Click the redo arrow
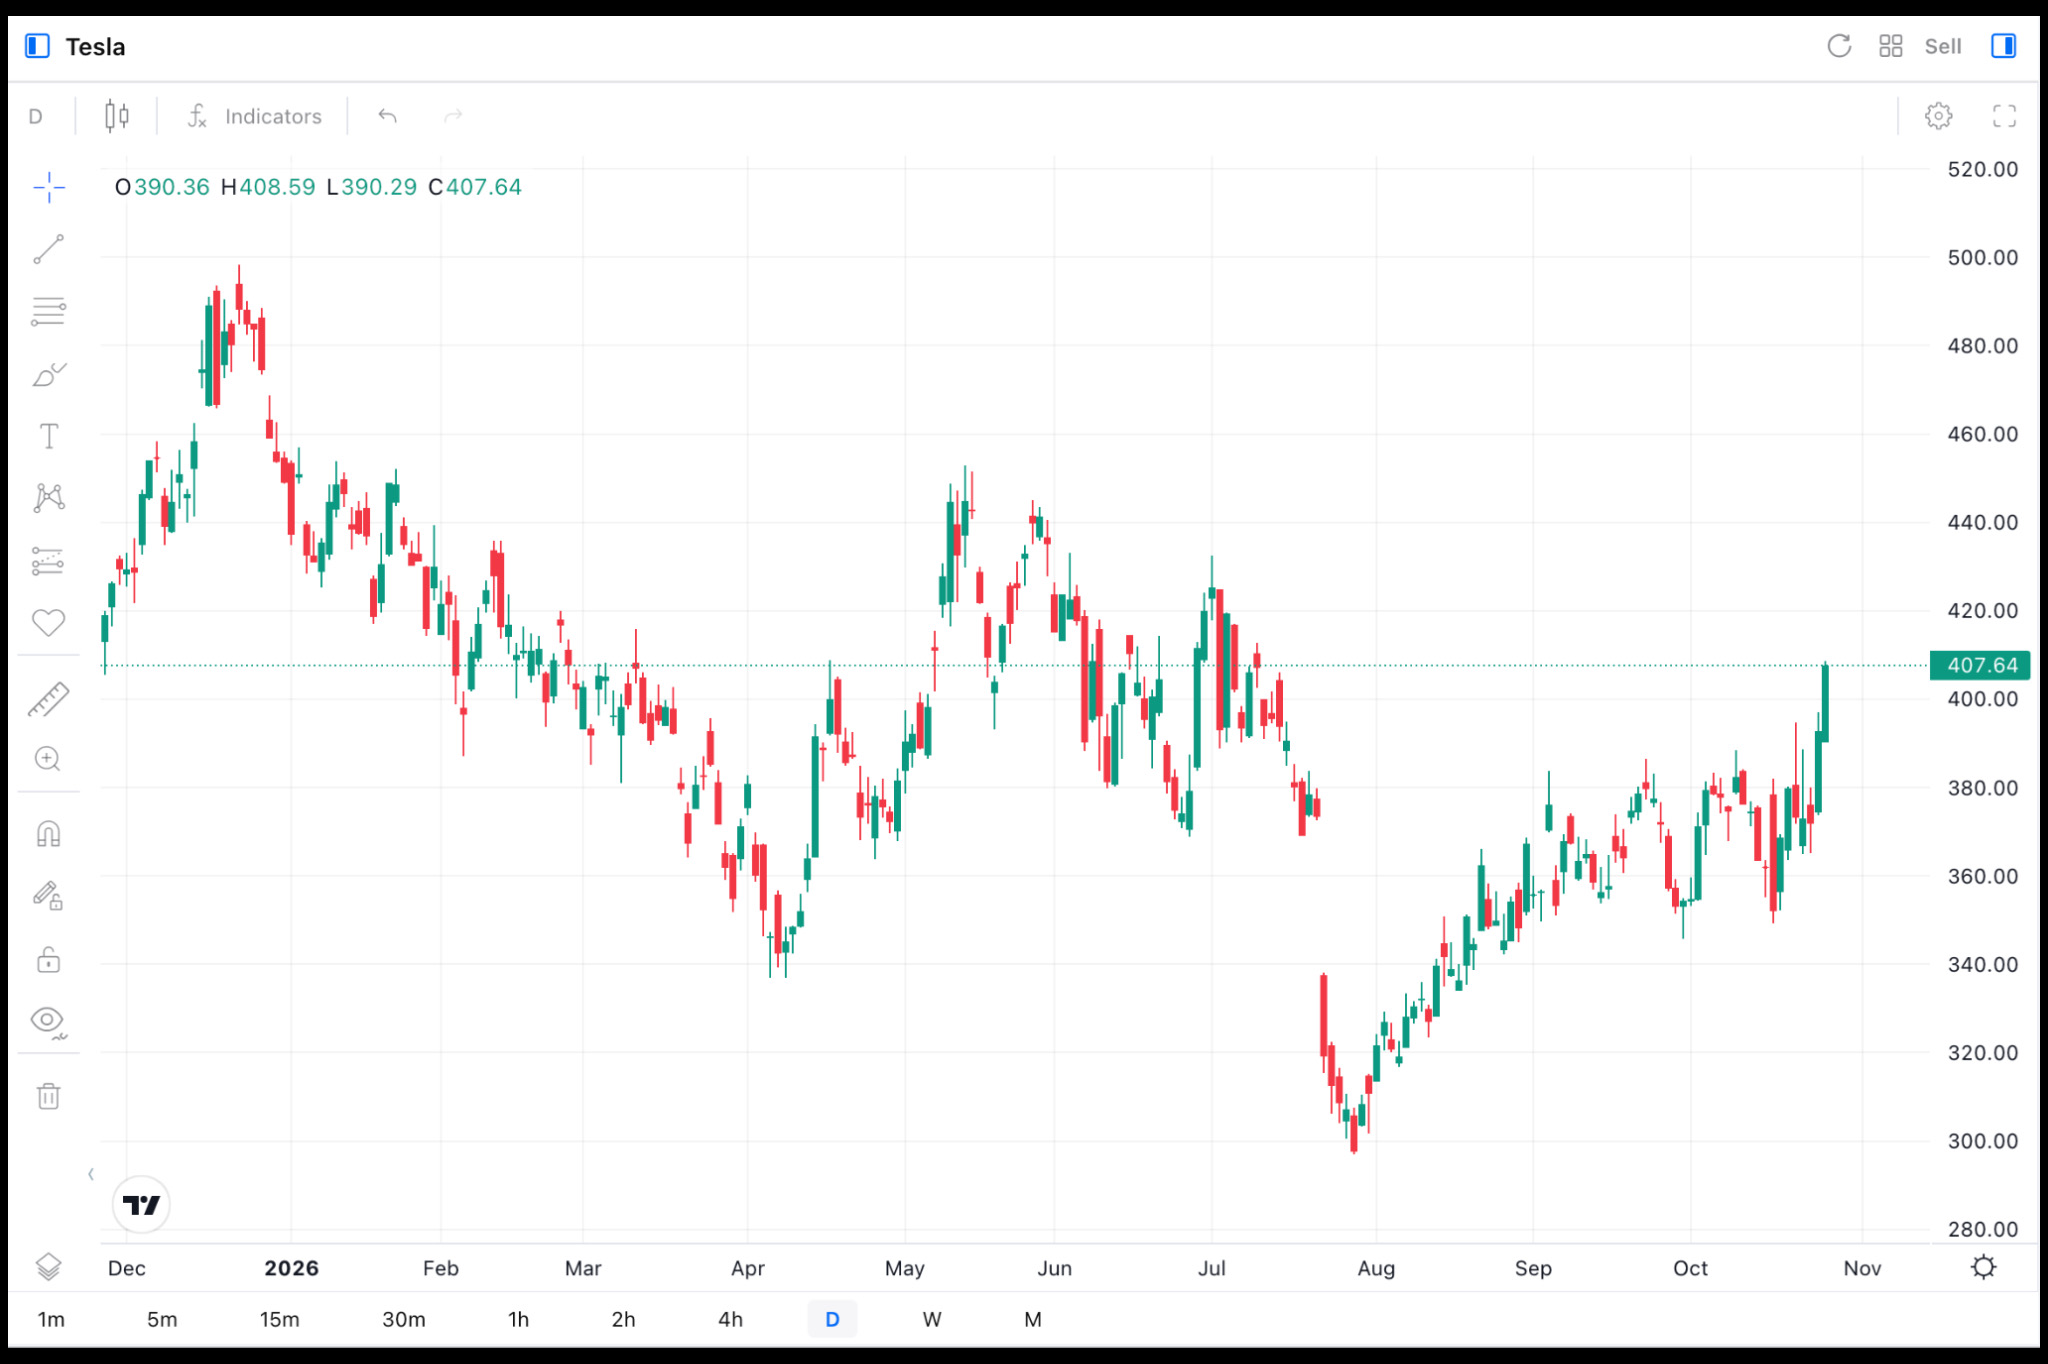The height and width of the screenshot is (1364, 2048). coord(453,116)
